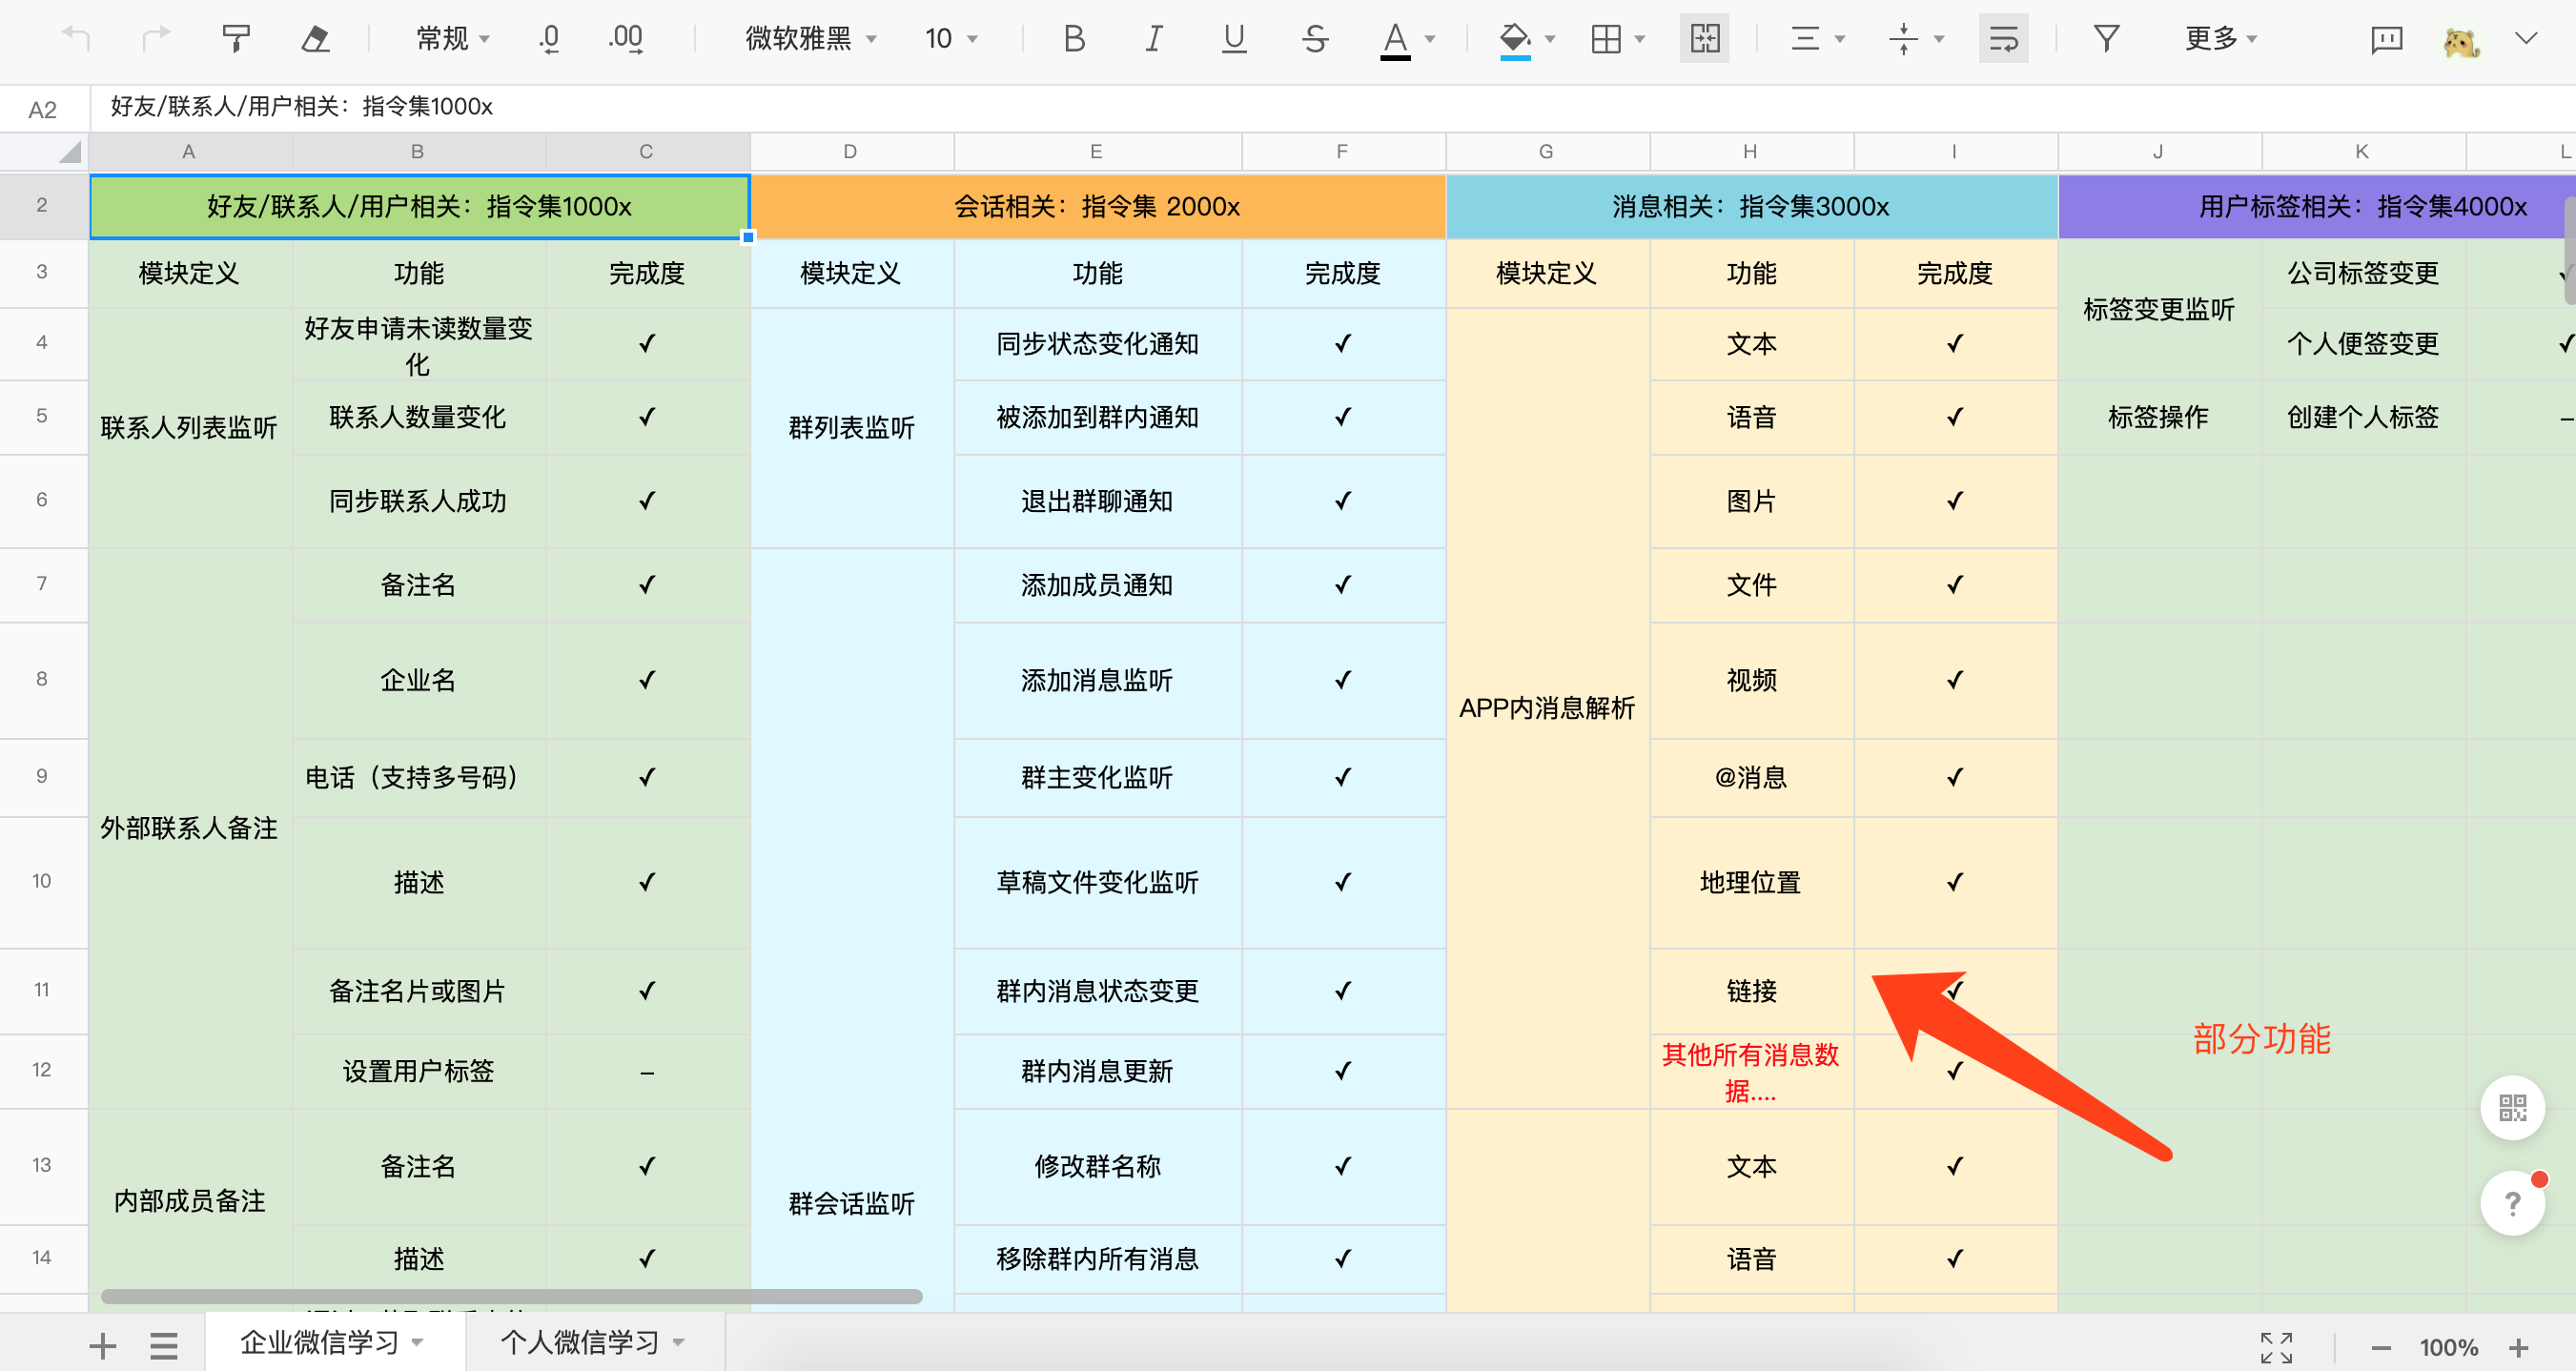Open the comments icon
This screenshot has width=2576, height=1371.
[2386, 39]
